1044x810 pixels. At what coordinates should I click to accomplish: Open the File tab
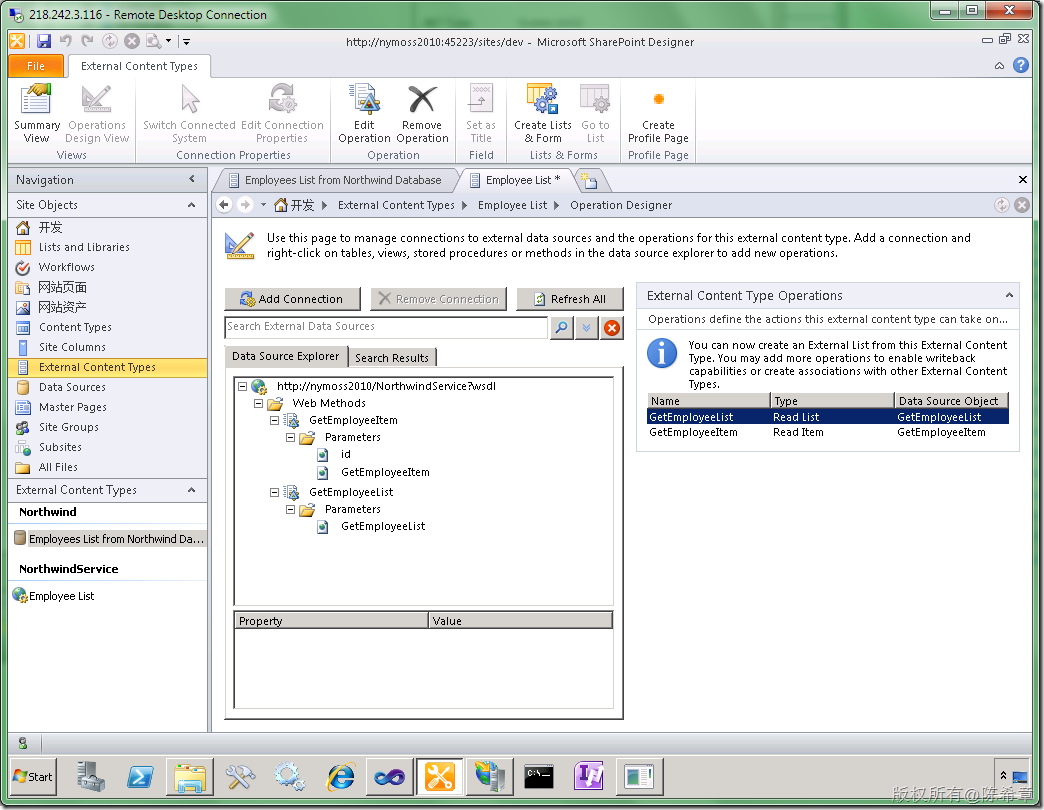click(36, 66)
